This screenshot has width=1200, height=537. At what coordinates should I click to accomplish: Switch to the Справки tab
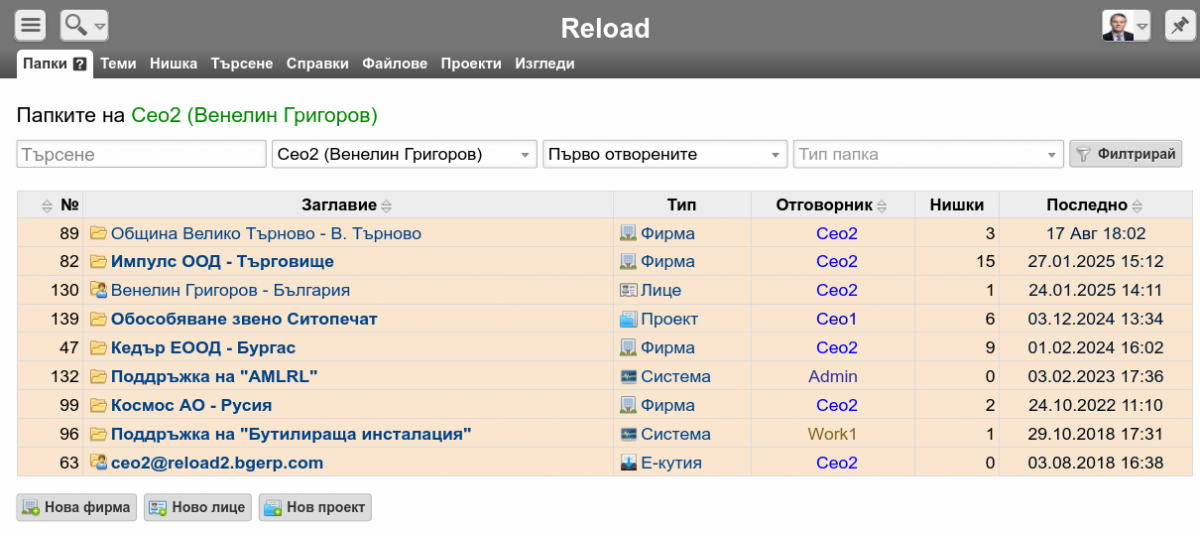[317, 64]
